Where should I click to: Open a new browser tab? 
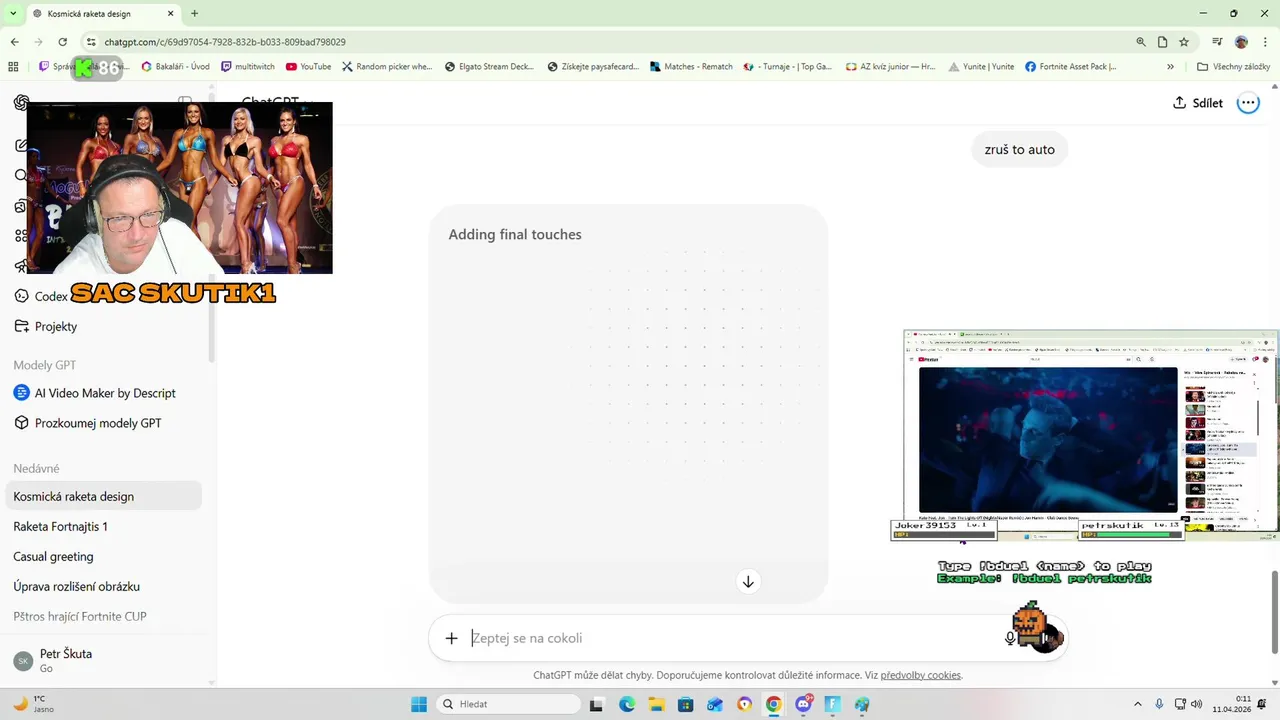point(194,13)
